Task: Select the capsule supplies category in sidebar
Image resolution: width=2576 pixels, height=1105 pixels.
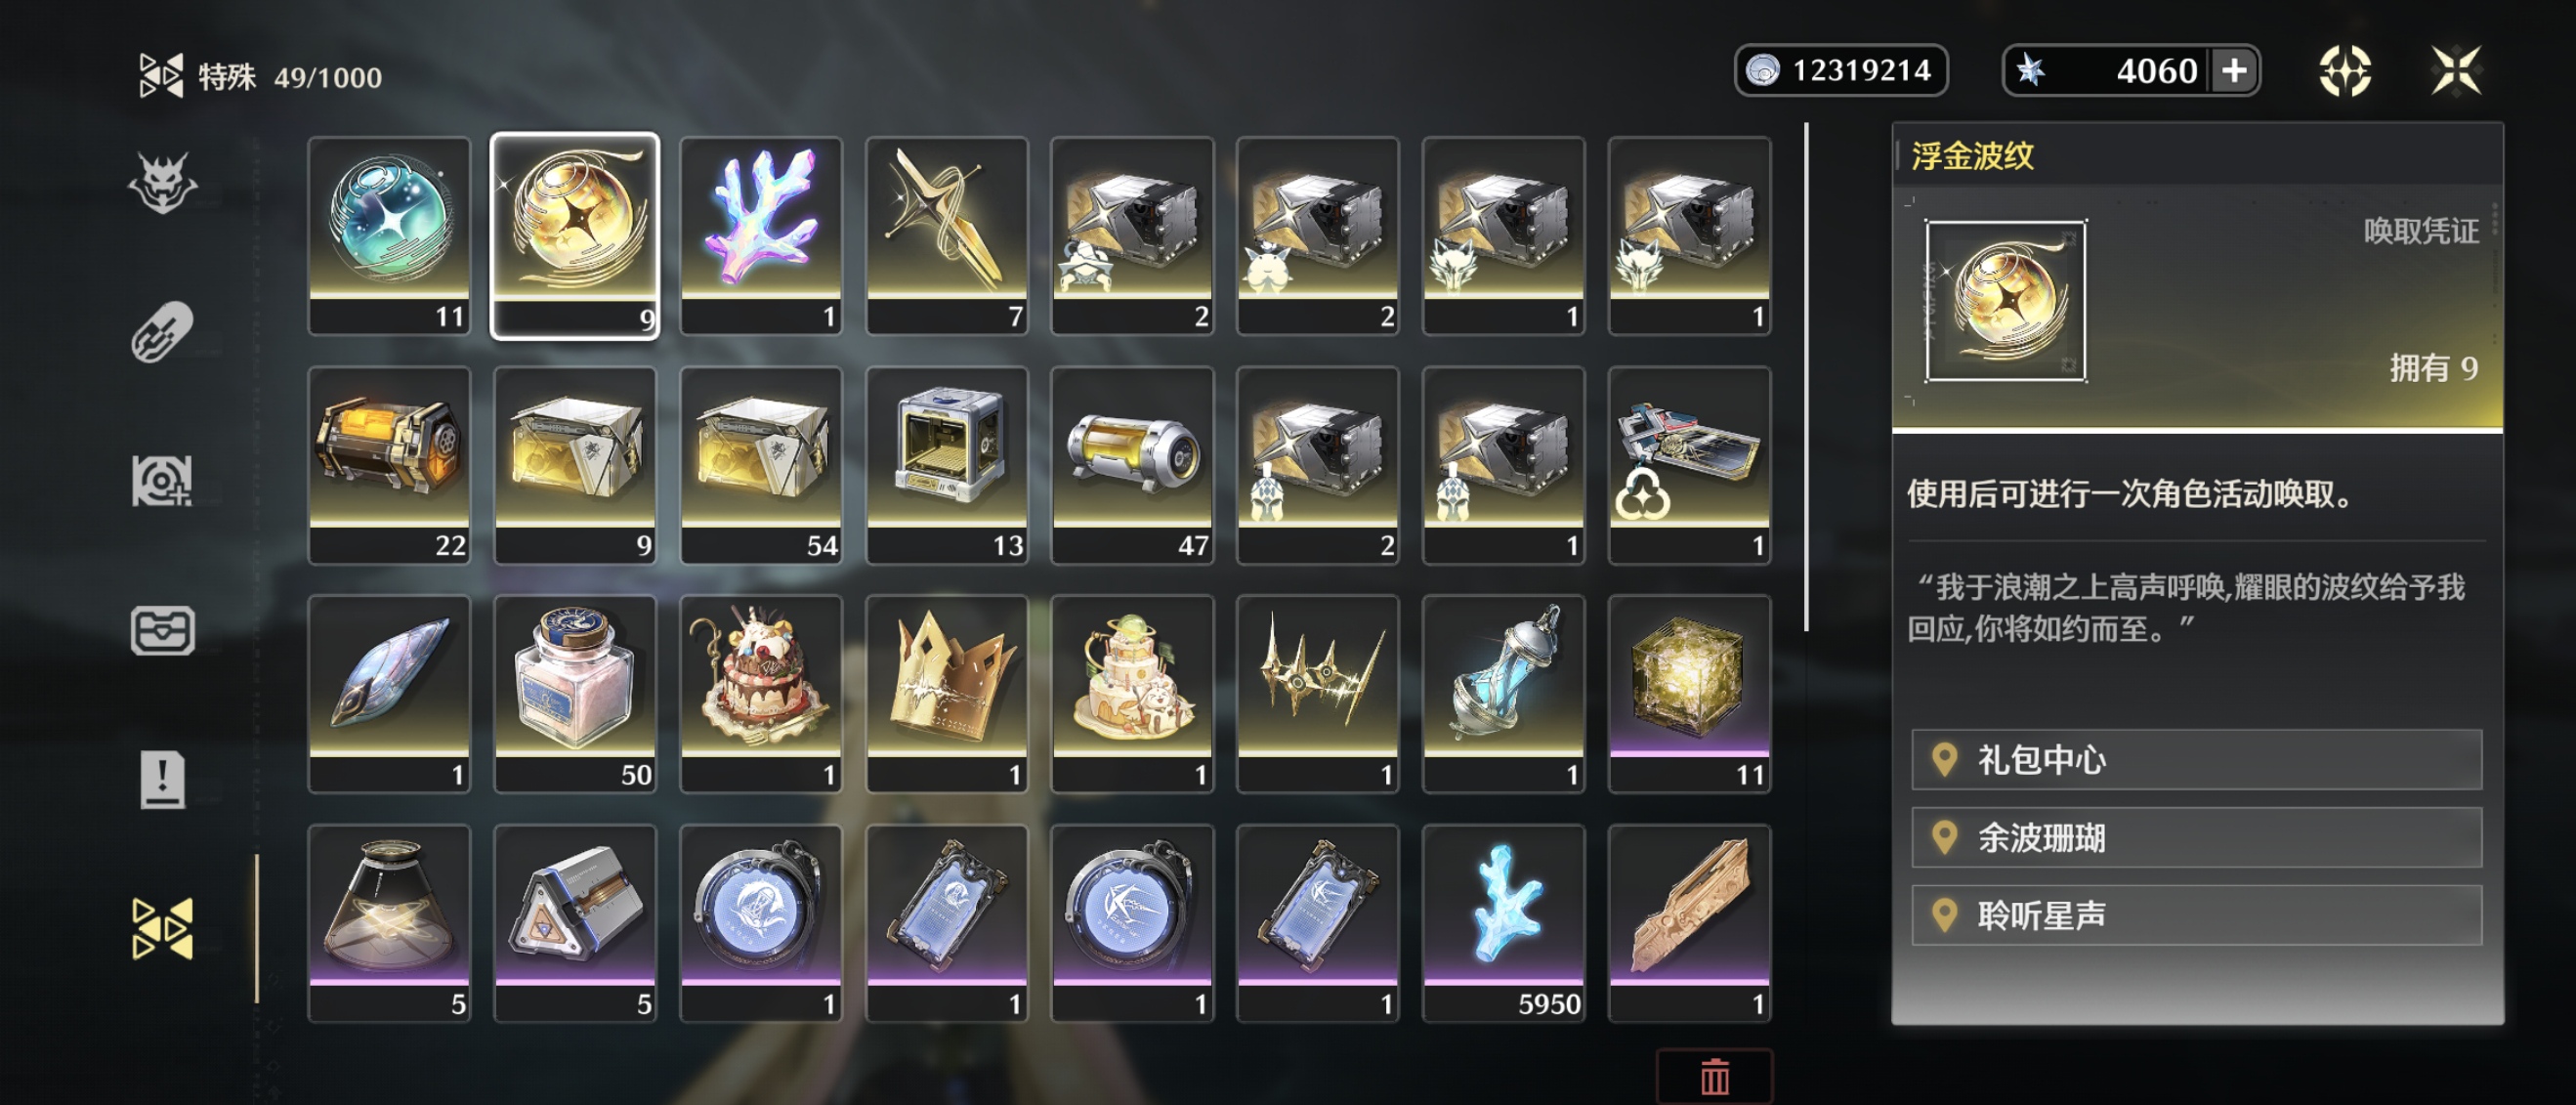Action: click(x=162, y=331)
